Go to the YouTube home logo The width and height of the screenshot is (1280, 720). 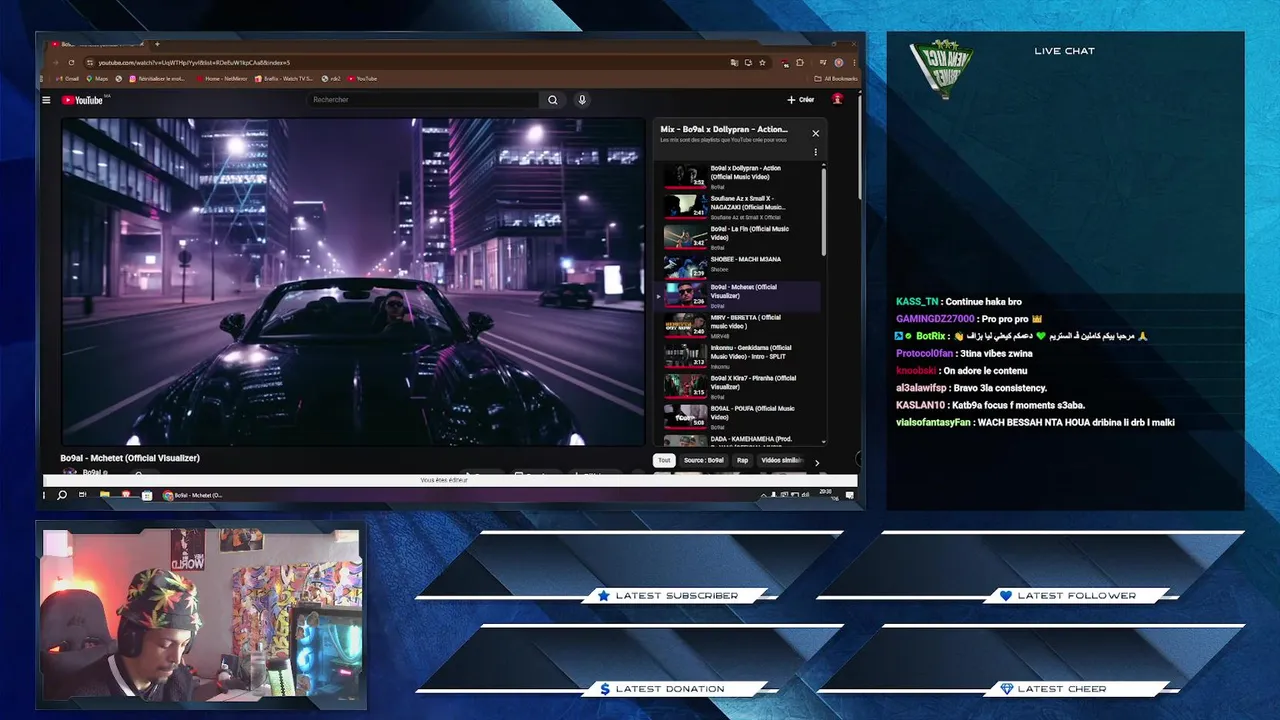click(x=83, y=100)
